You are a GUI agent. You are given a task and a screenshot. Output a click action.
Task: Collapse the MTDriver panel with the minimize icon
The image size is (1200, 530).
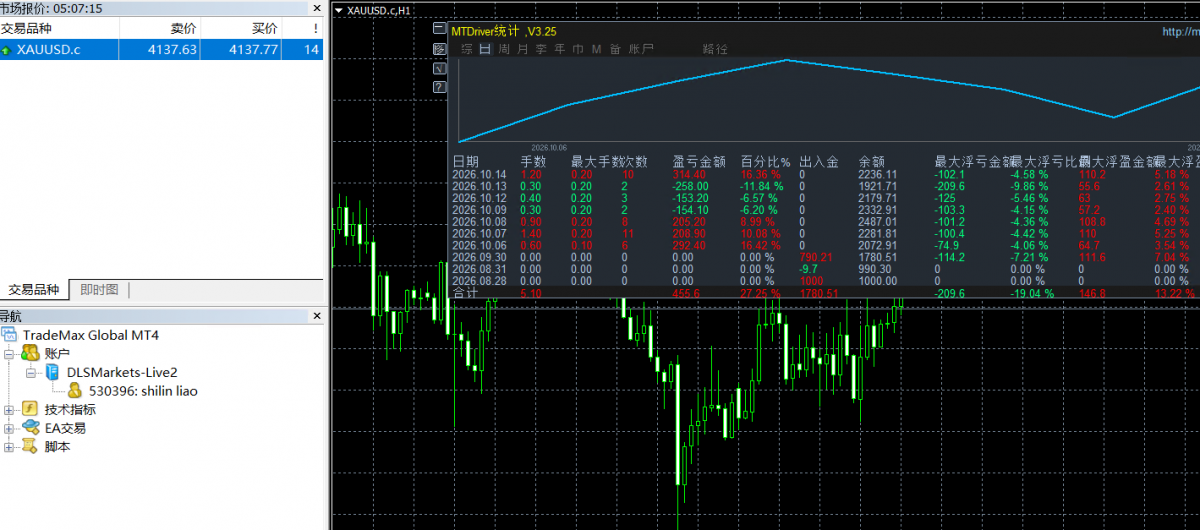(439, 29)
